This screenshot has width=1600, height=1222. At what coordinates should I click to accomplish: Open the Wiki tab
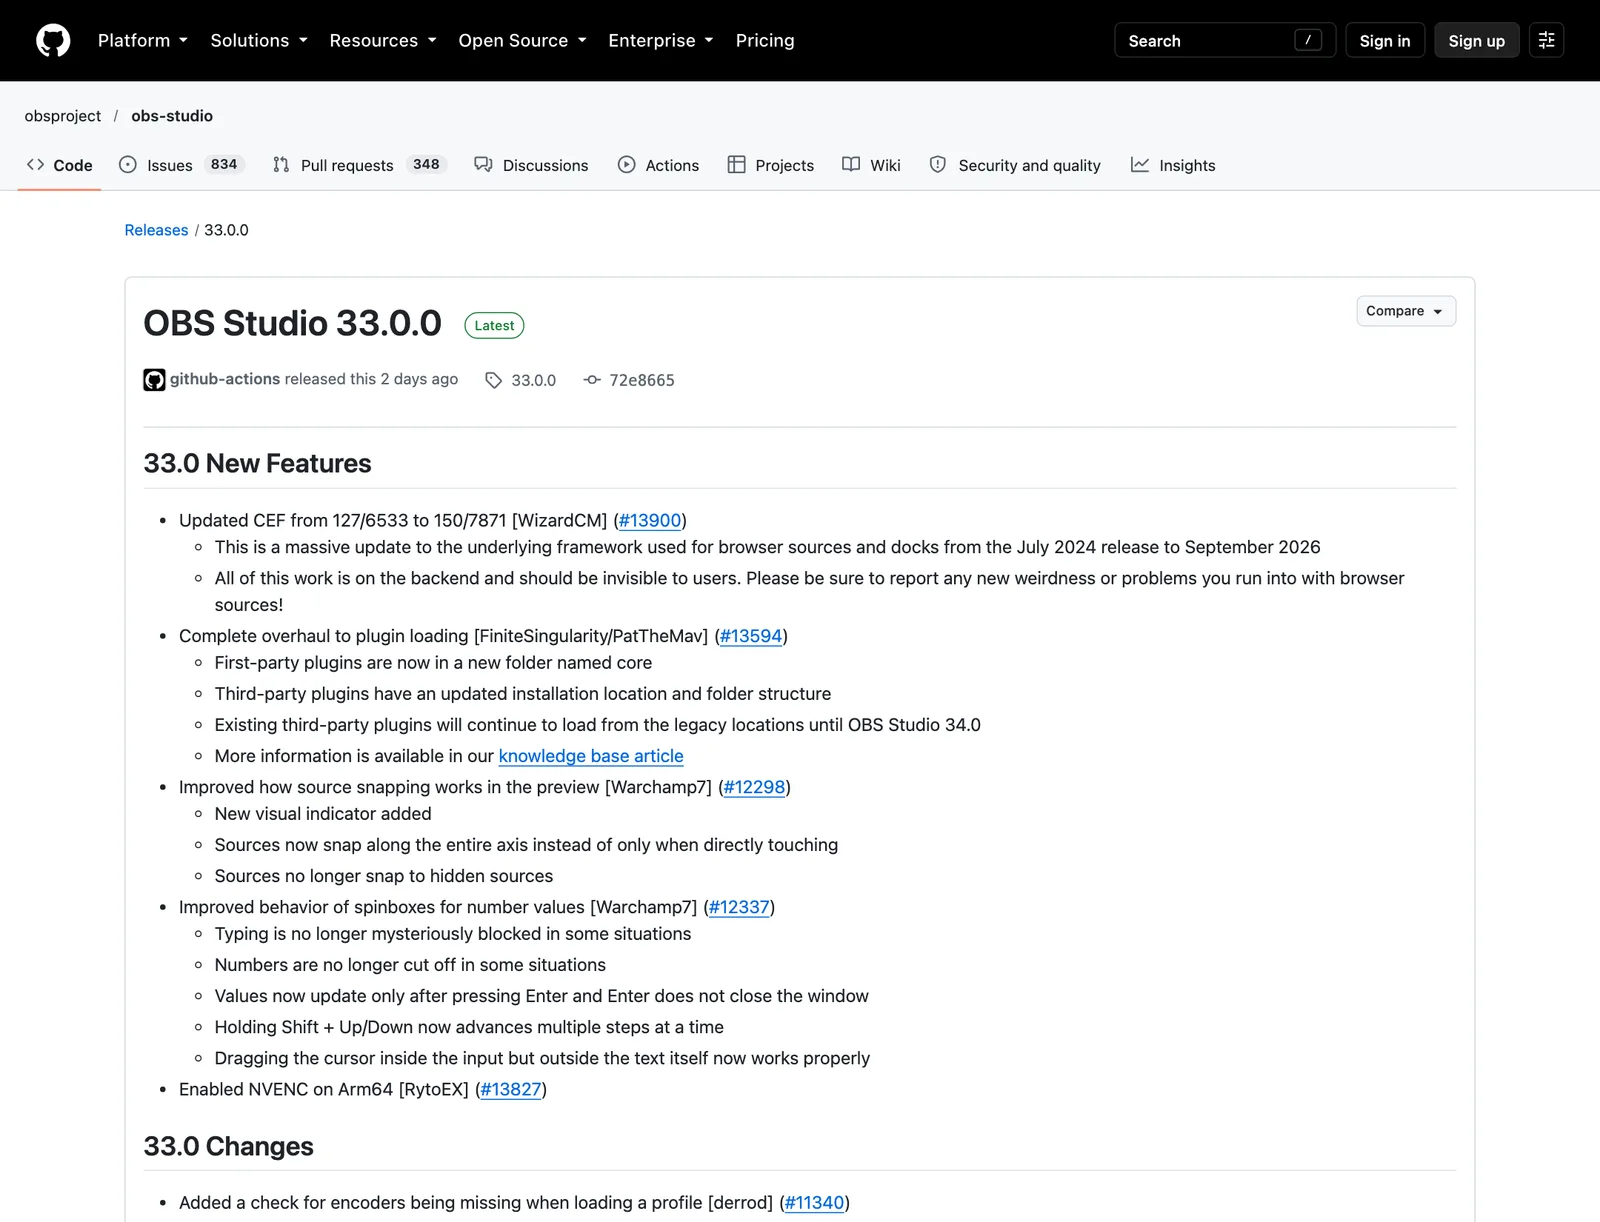pyautogui.click(x=871, y=165)
